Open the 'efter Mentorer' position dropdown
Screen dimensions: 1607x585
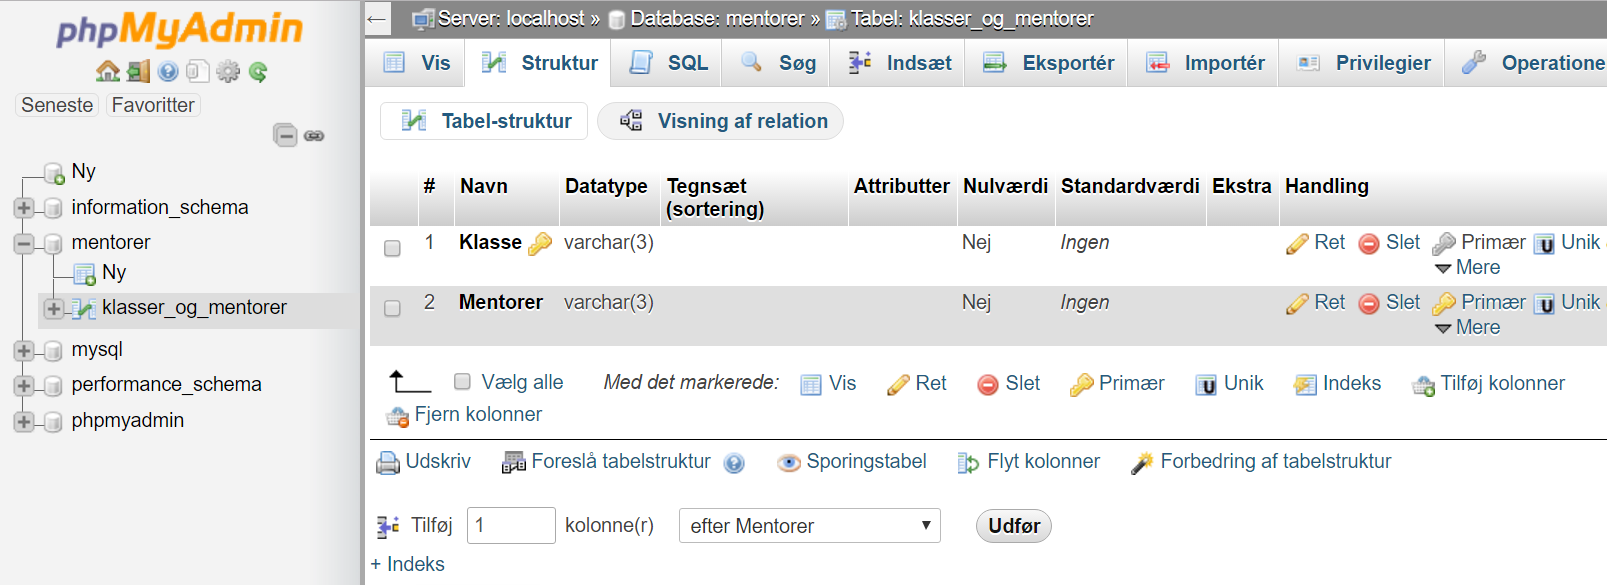coord(809,525)
